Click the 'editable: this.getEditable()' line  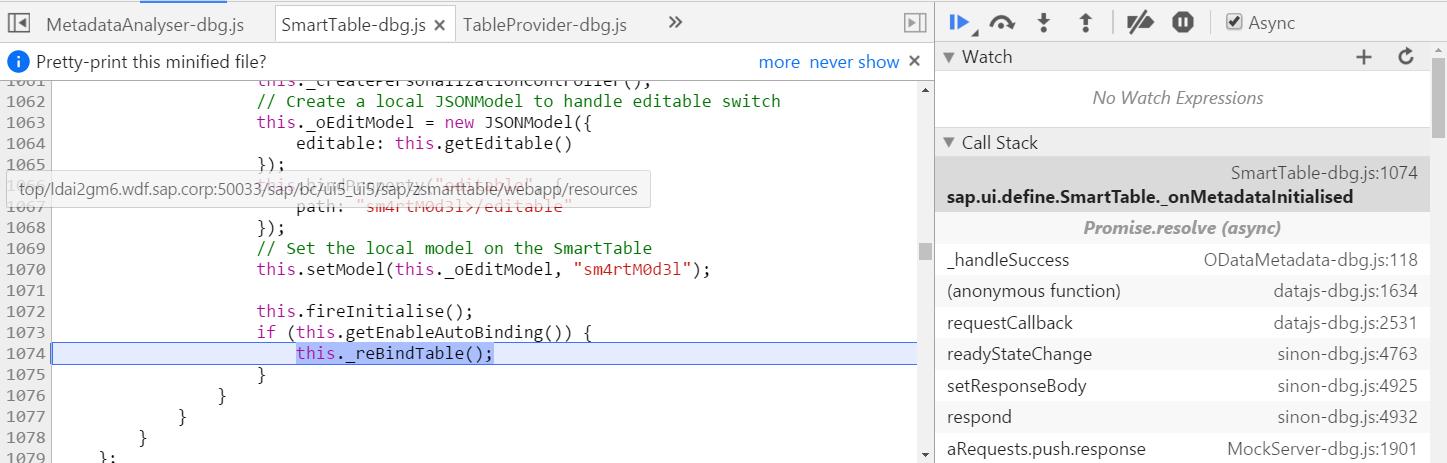pyautogui.click(x=434, y=143)
